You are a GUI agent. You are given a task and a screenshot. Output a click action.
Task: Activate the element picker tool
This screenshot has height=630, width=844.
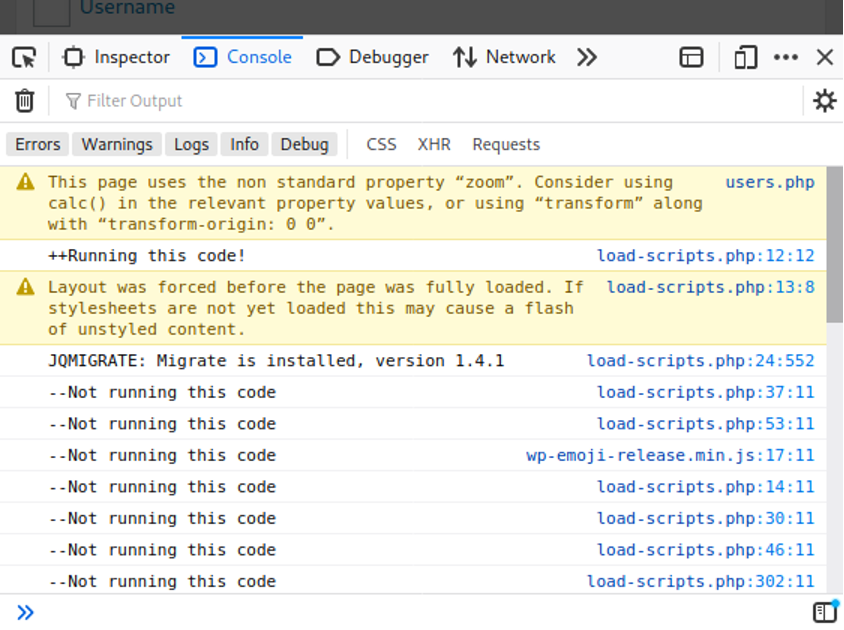(x=24, y=57)
